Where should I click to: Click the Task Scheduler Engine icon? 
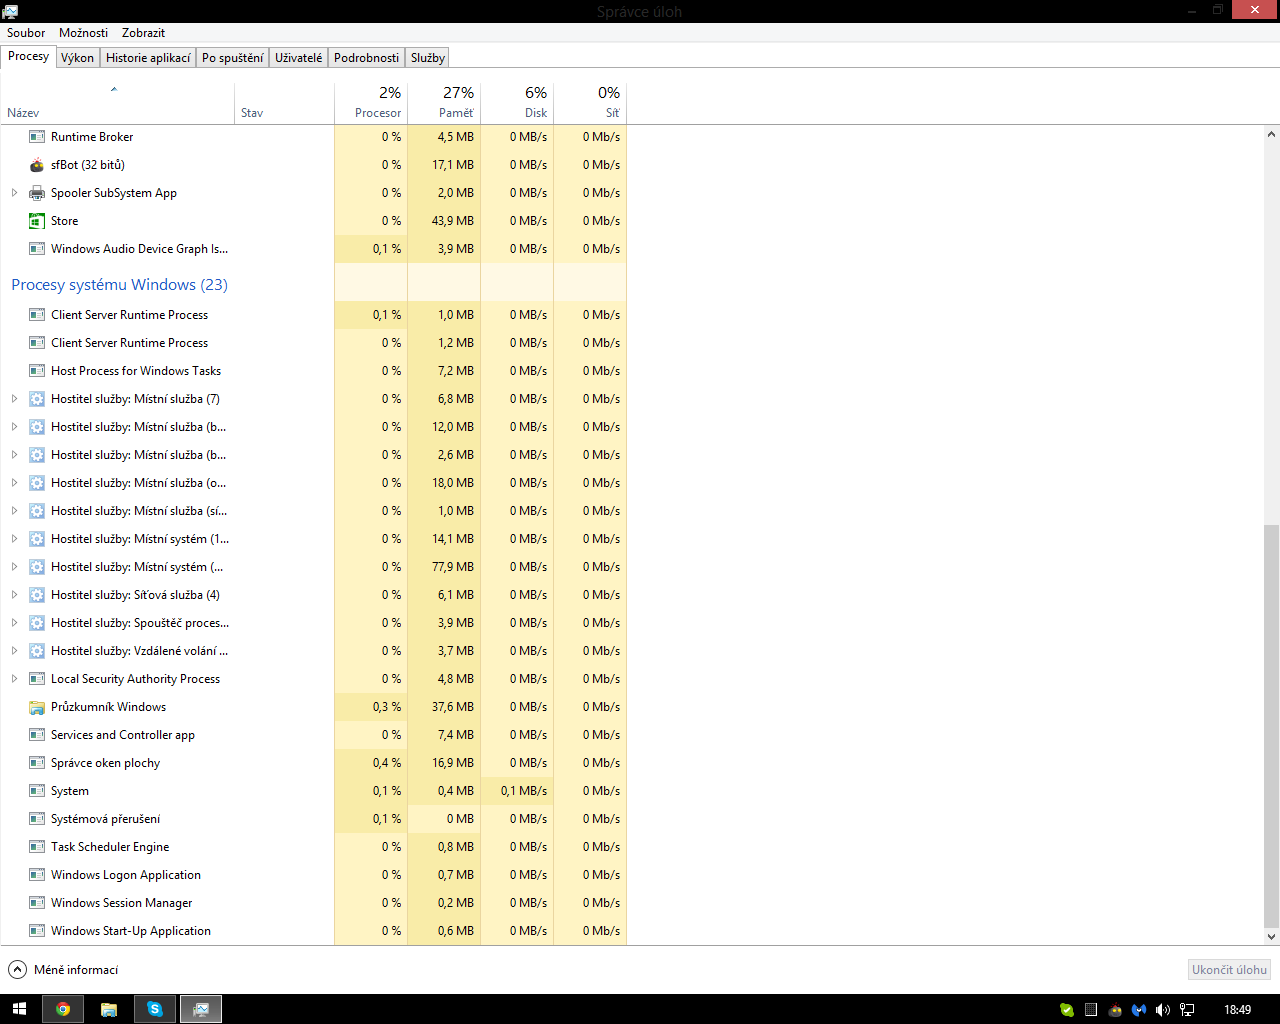(37, 847)
